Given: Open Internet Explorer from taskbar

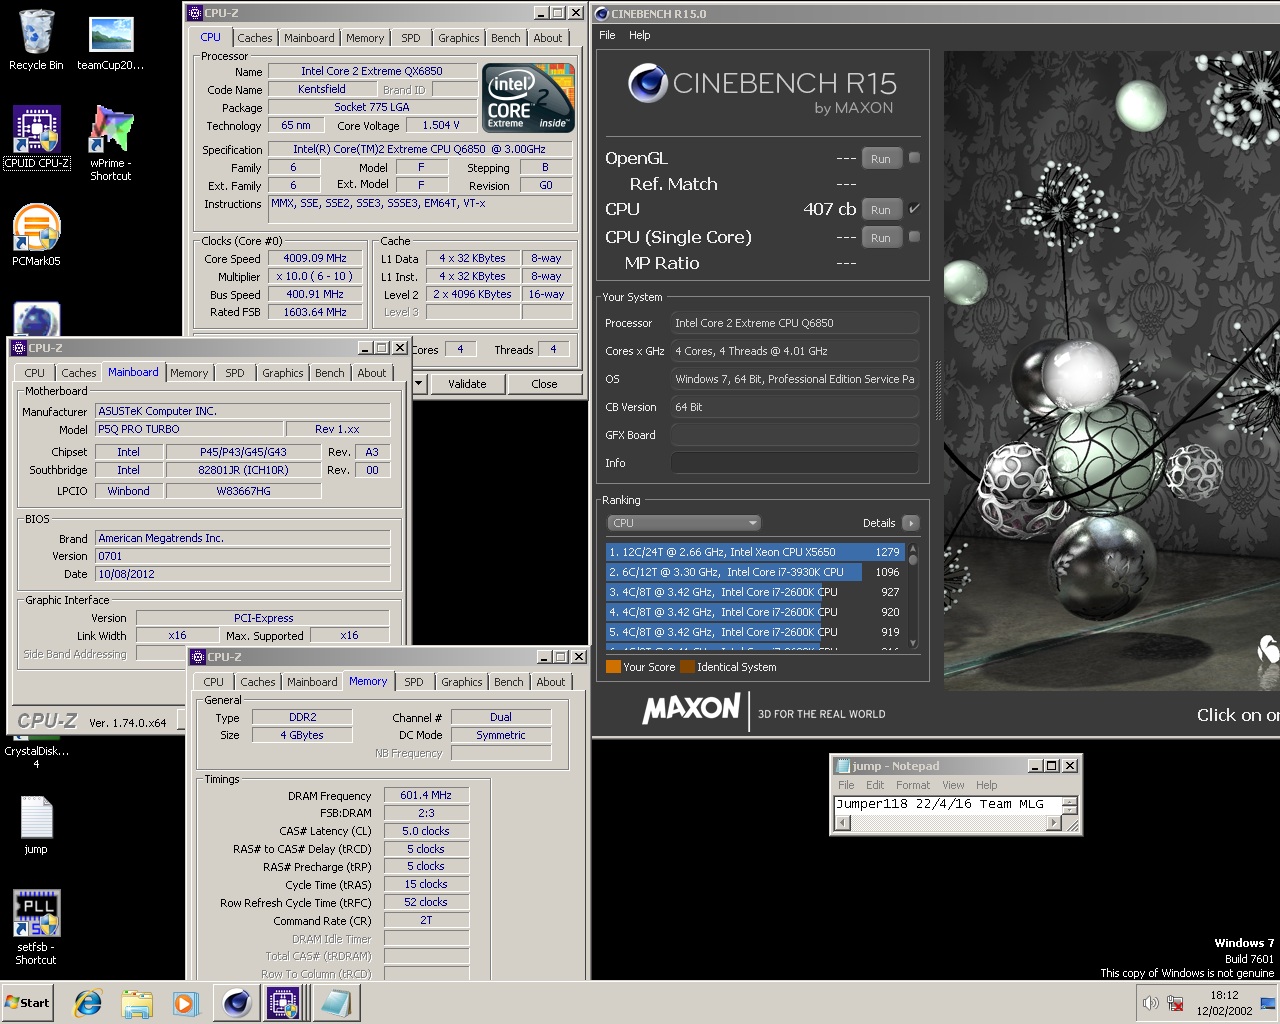Looking at the screenshot, I should click(x=88, y=1003).
